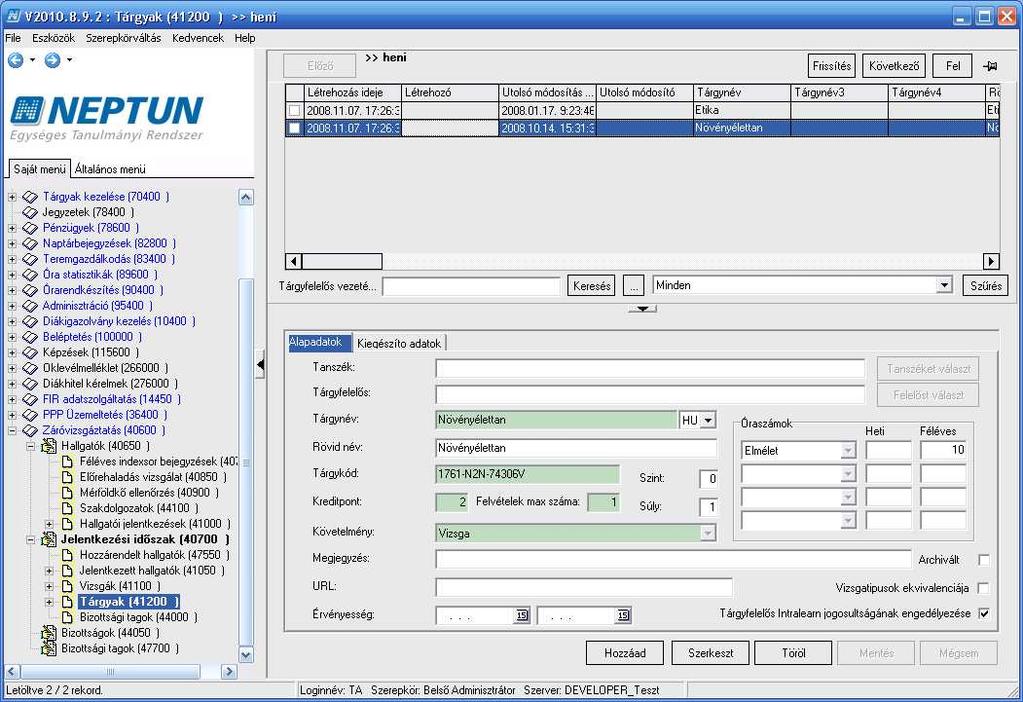1023x702 pixels.
Task: Click the Adminisztráció (95400) book icon
Action: 30,305
